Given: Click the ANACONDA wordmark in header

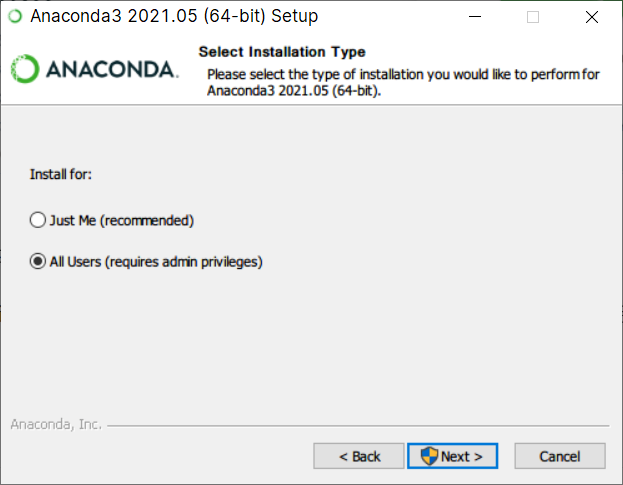Looking at the screenshot, I should (x=112, y=70).
